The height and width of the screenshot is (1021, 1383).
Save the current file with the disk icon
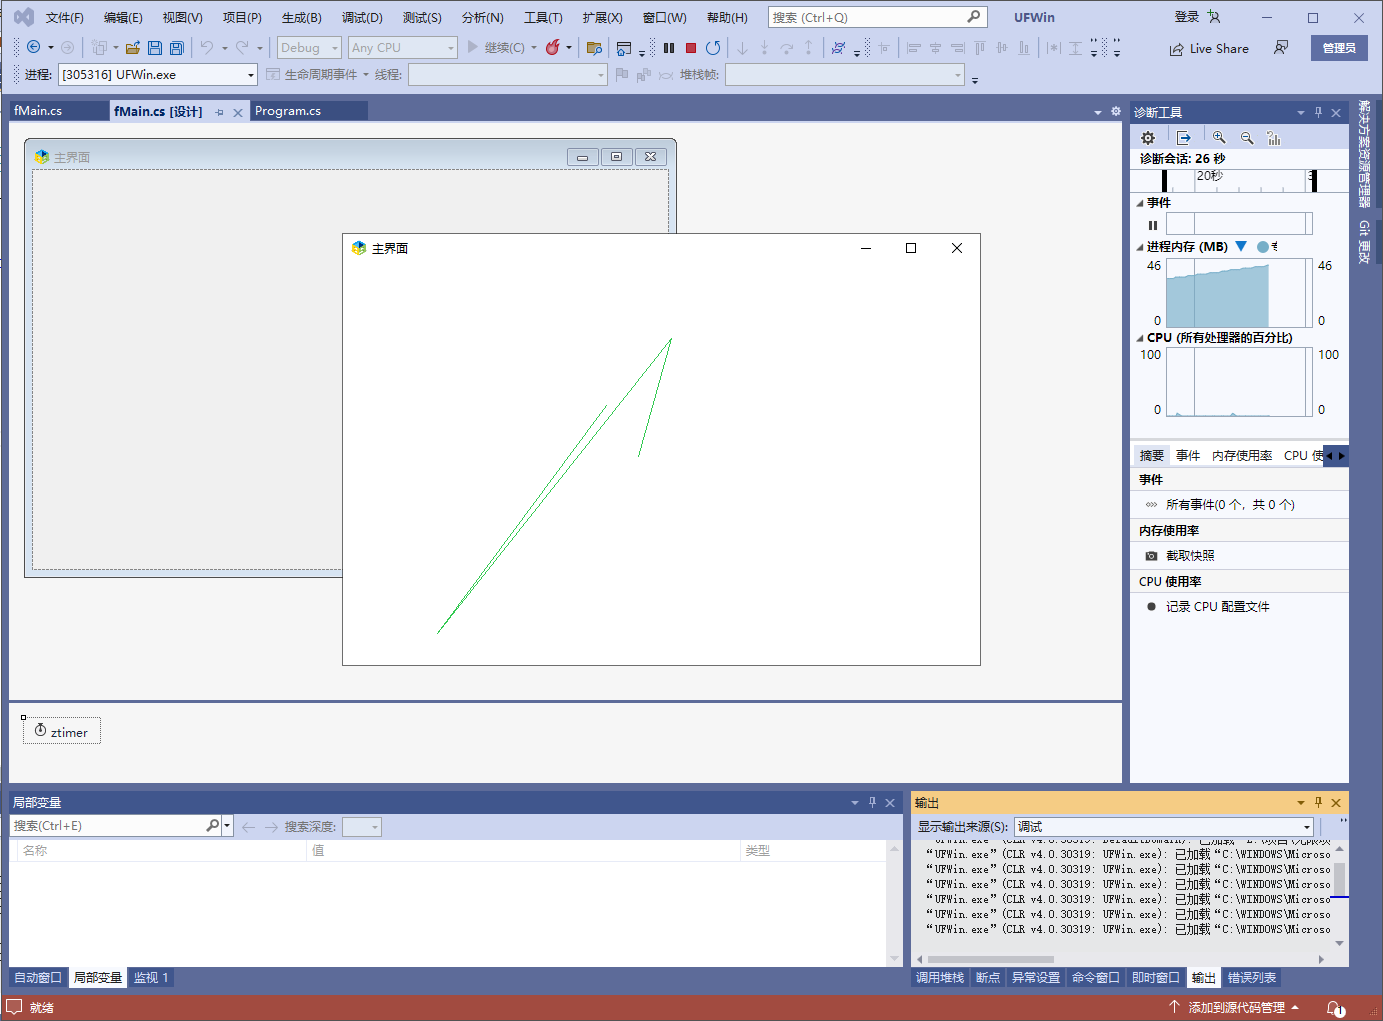click(155, 47)
